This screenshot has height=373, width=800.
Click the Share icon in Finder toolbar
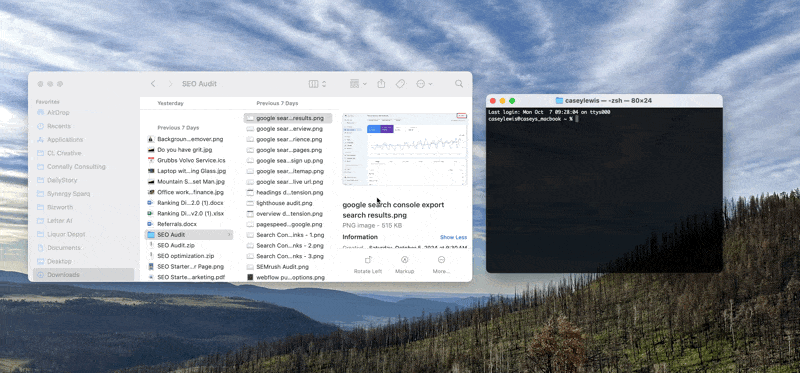(381, 84)
